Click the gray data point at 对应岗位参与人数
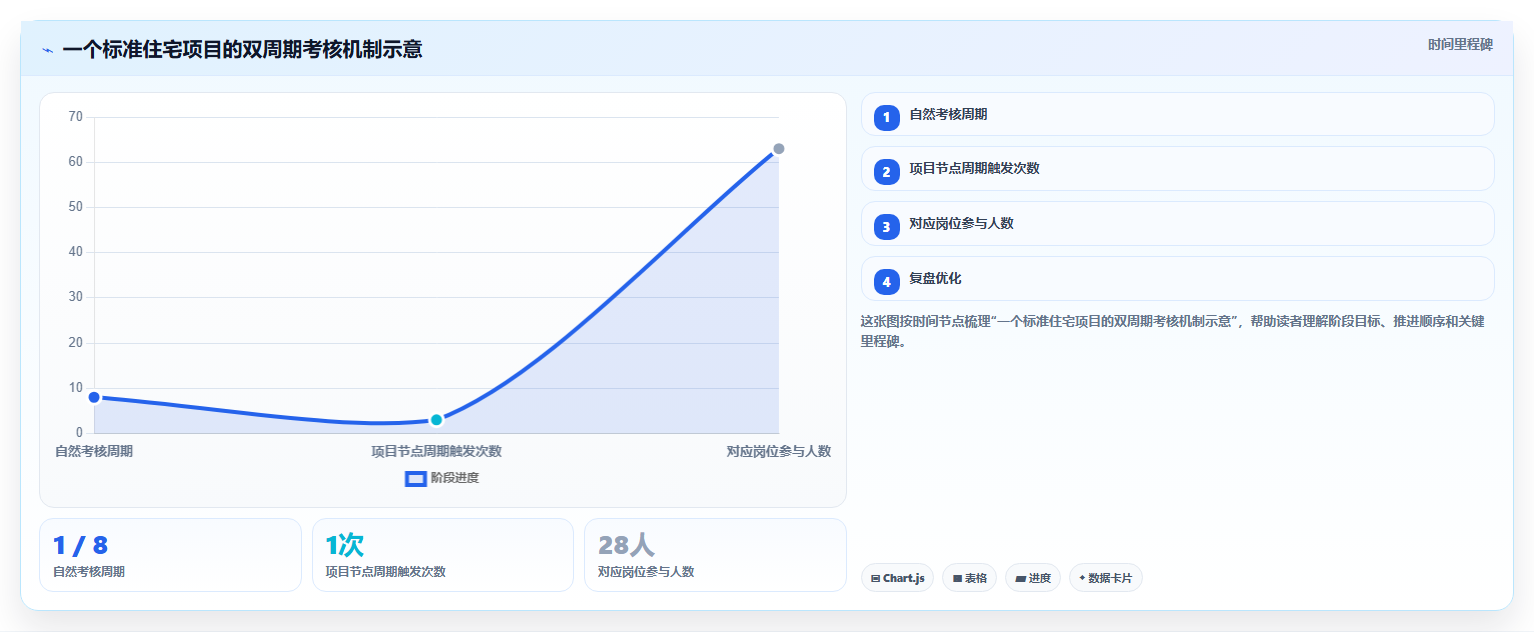1534x632 pixels. (x=778, y=149)
